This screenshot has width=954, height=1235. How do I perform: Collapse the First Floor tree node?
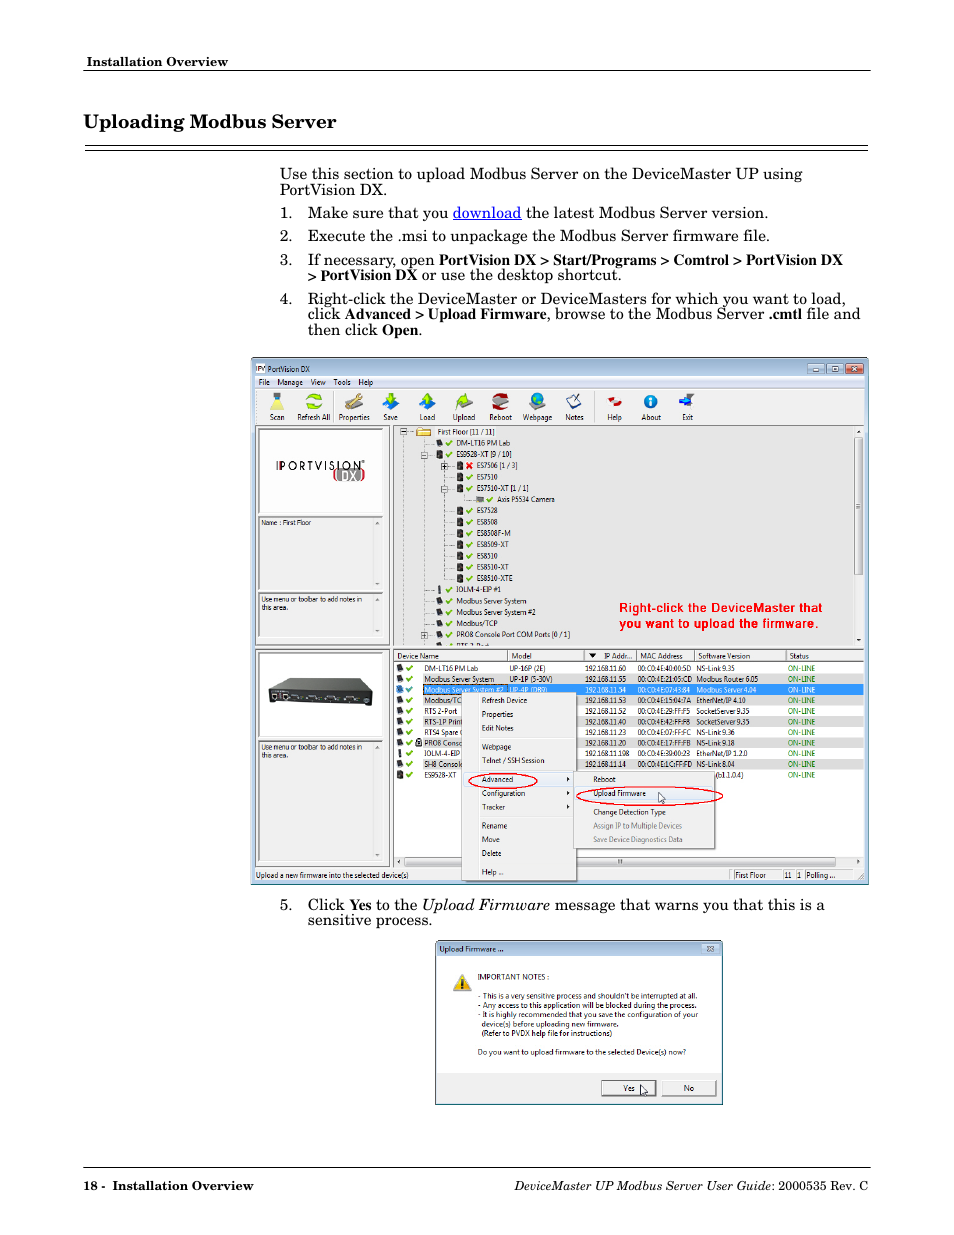(x=404, y=432)
